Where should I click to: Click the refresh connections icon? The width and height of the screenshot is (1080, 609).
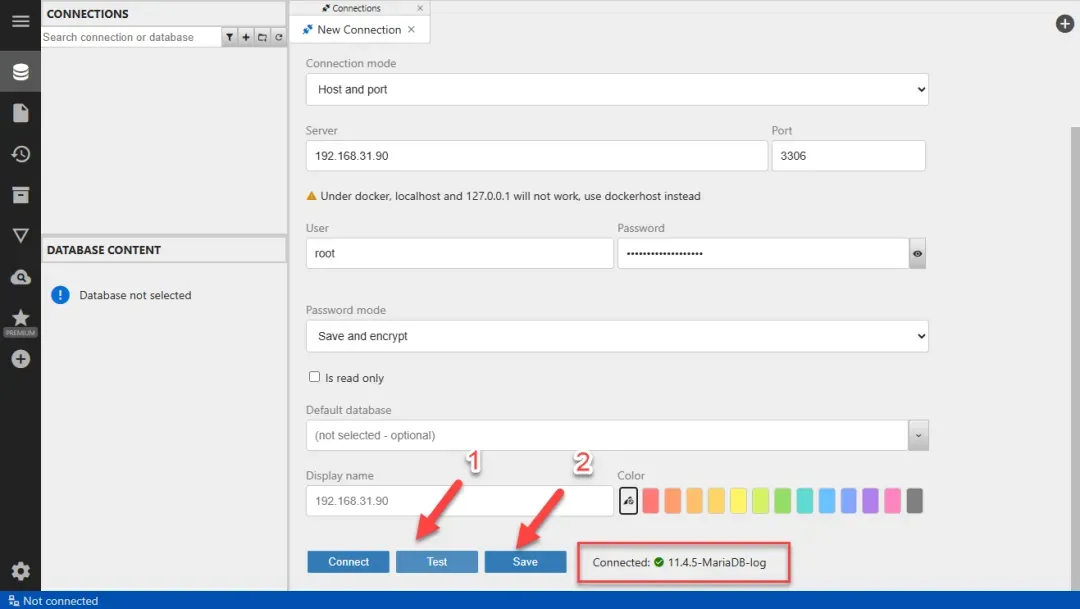pos(279,37)
